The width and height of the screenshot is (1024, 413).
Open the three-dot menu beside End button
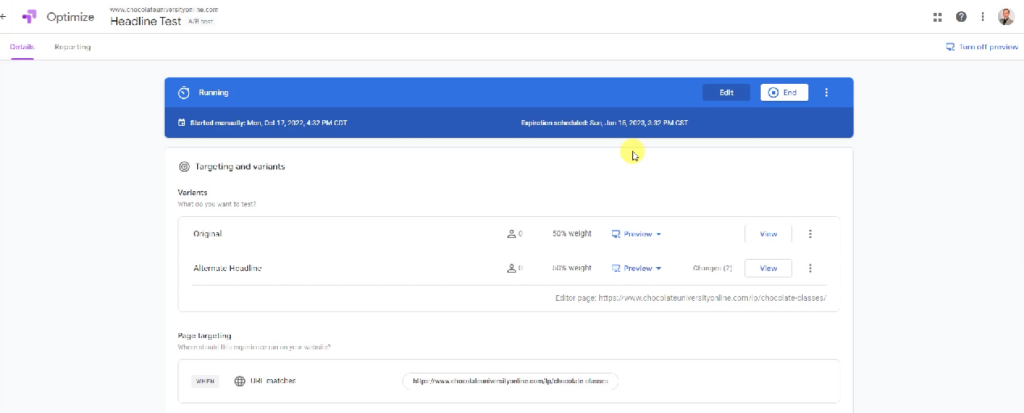click(x=826, y=93)
